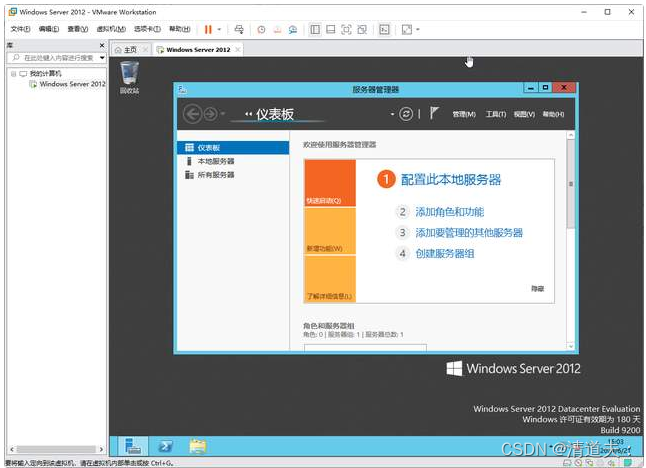Select Windows Server 2012 in library tree
Viewport: 646px width, 468px height.
coord(73,84)
